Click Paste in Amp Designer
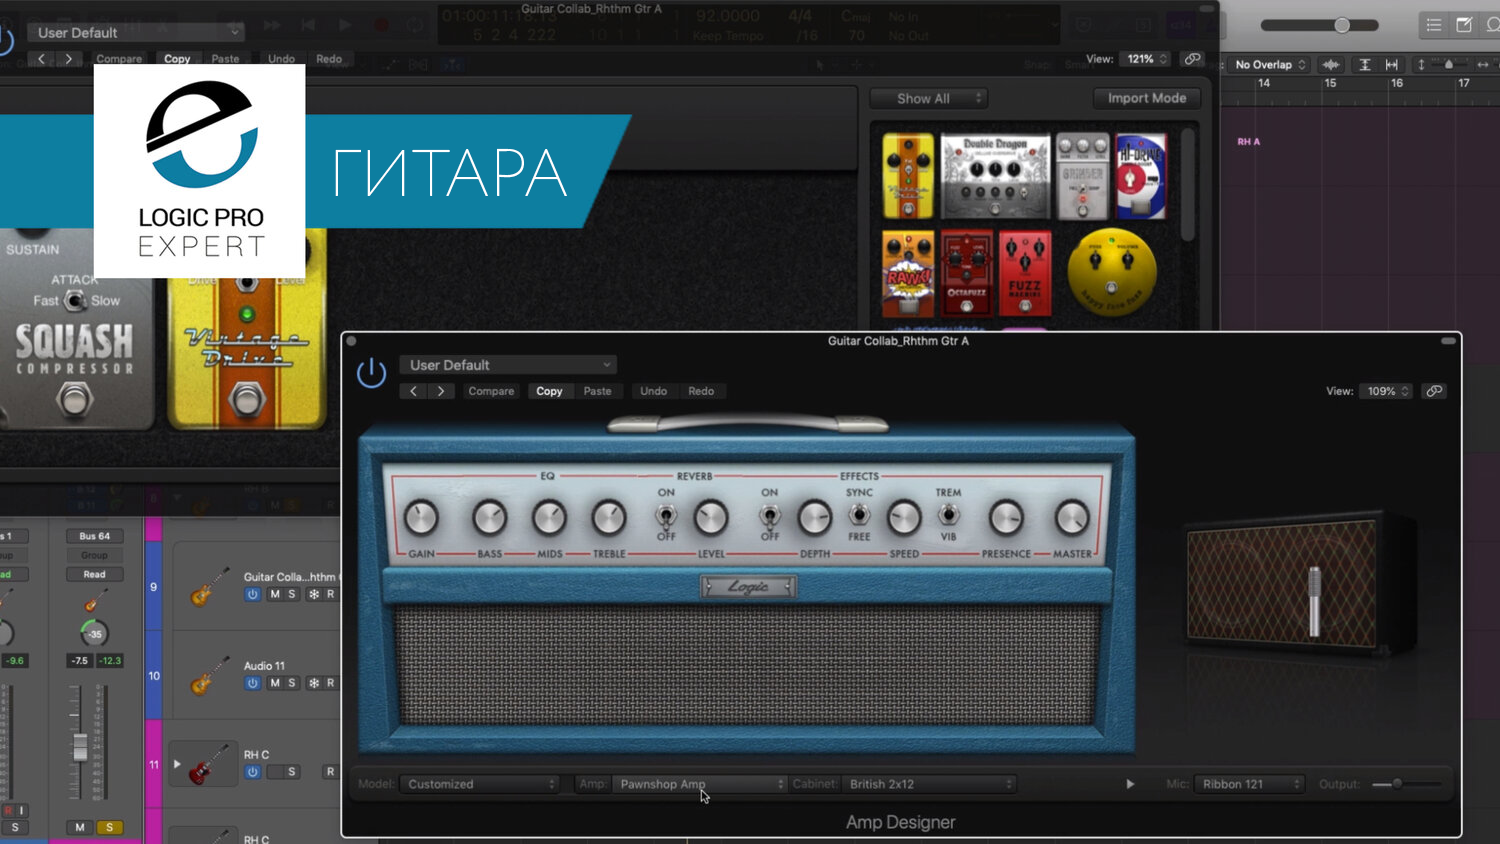 pyautogui.click(x=597, y=391)
